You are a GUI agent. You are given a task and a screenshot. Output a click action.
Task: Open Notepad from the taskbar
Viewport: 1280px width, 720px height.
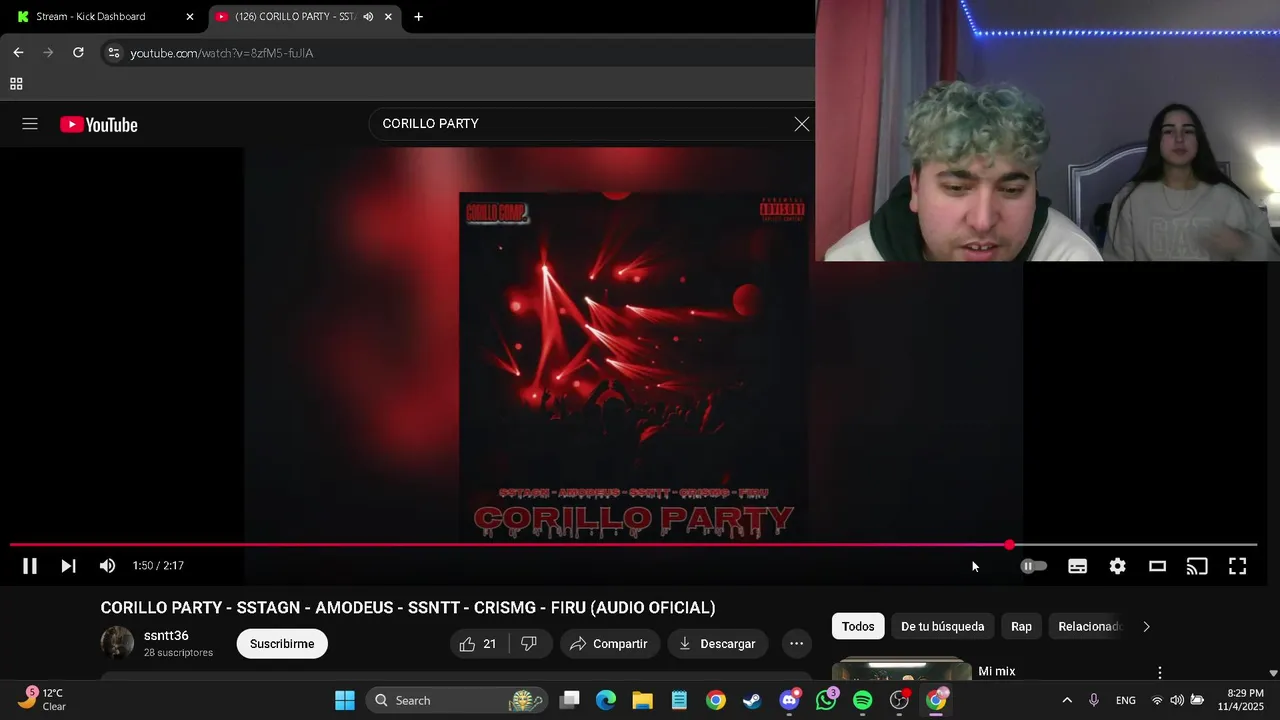(x=679, y=700)
